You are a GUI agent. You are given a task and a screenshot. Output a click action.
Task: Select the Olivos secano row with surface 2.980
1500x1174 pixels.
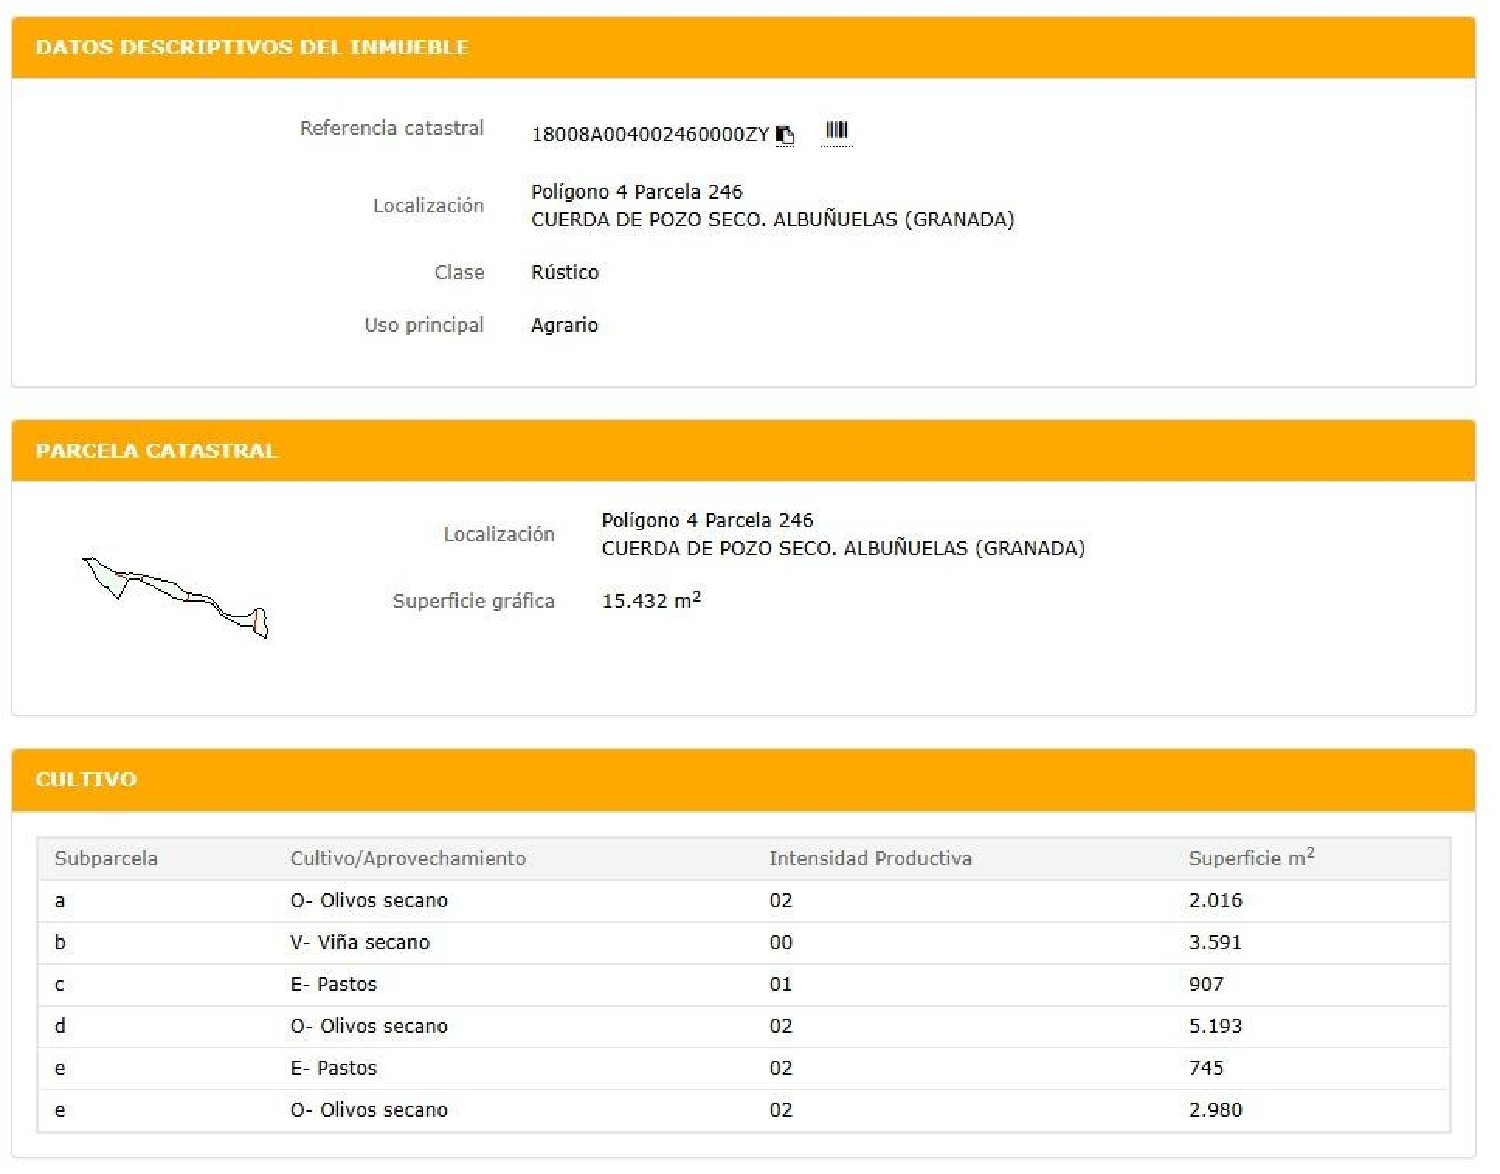click(x=368, y=1110)
